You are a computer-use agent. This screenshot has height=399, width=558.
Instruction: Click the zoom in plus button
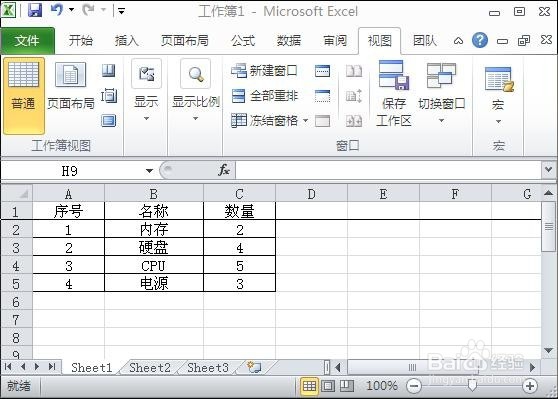(530, 386)
